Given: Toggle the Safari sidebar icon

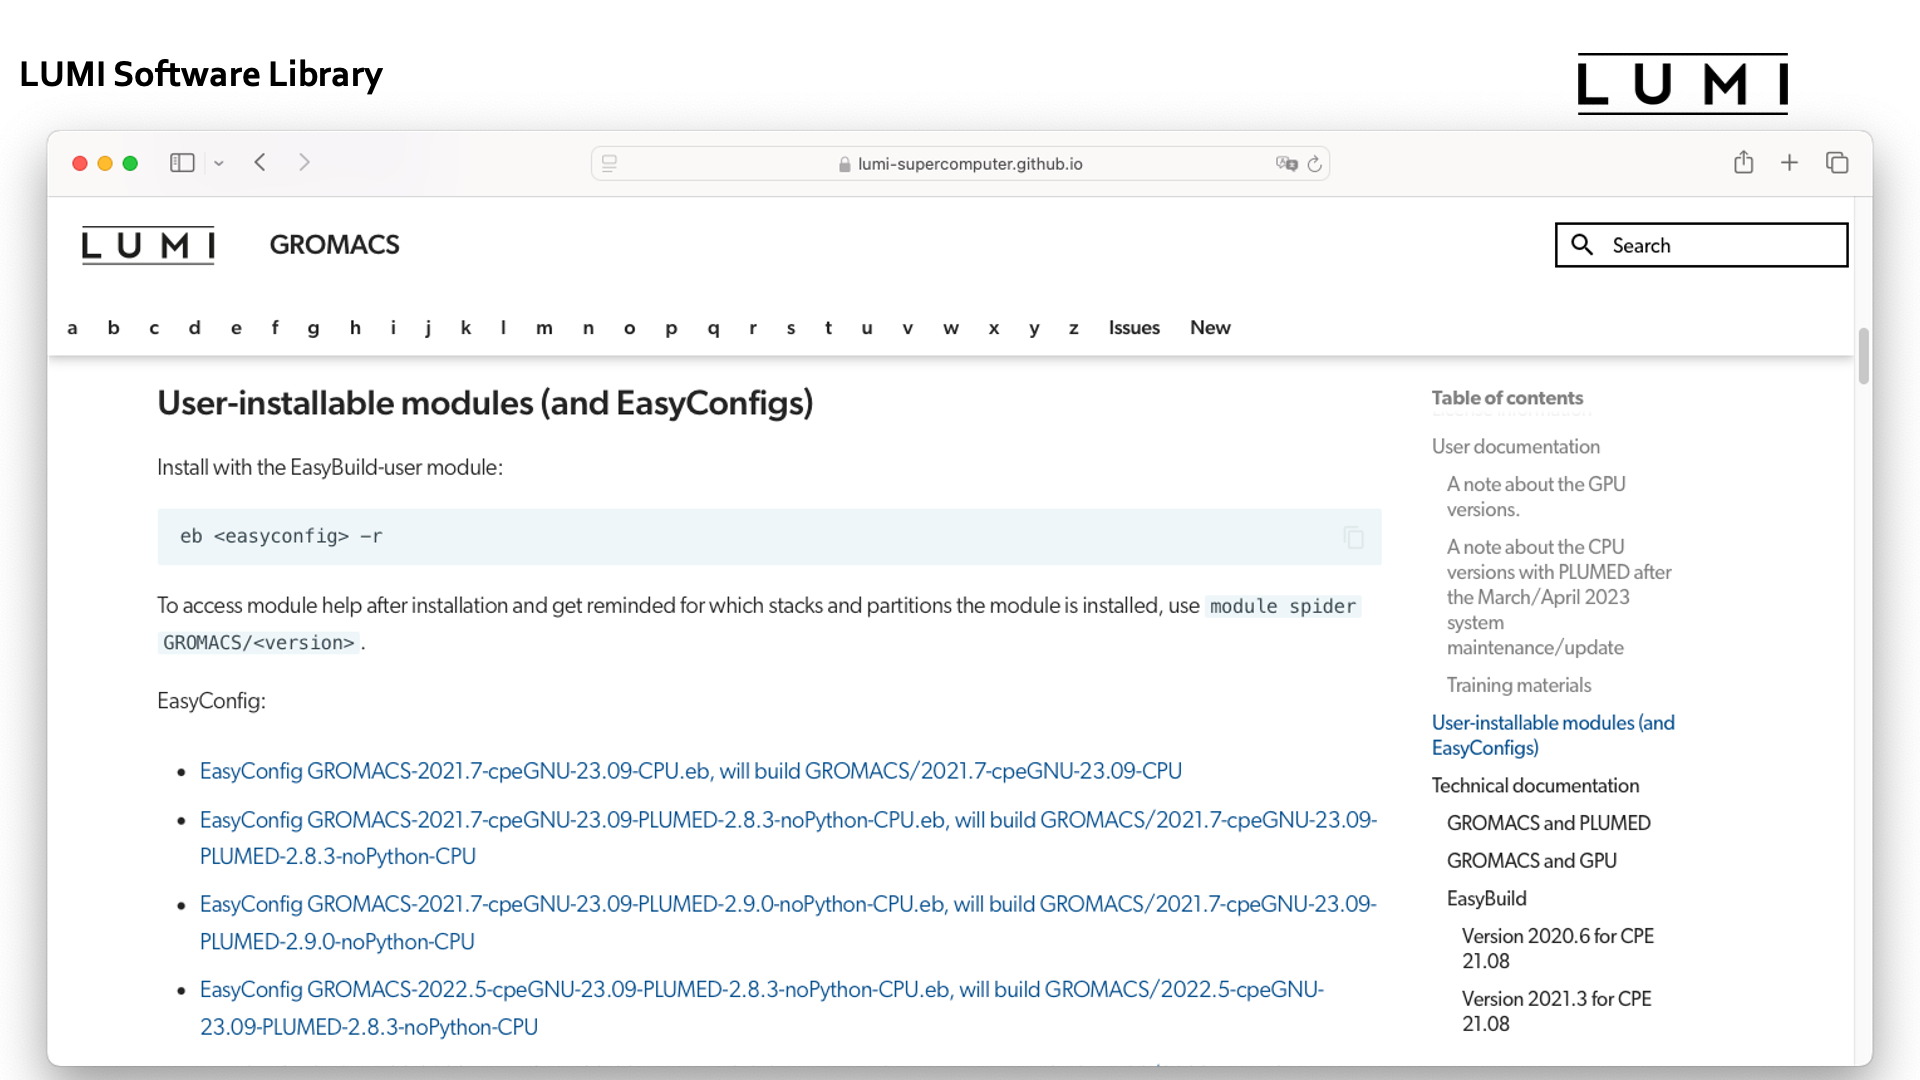Looking at the screenshot, I should [x=182, y=163].
